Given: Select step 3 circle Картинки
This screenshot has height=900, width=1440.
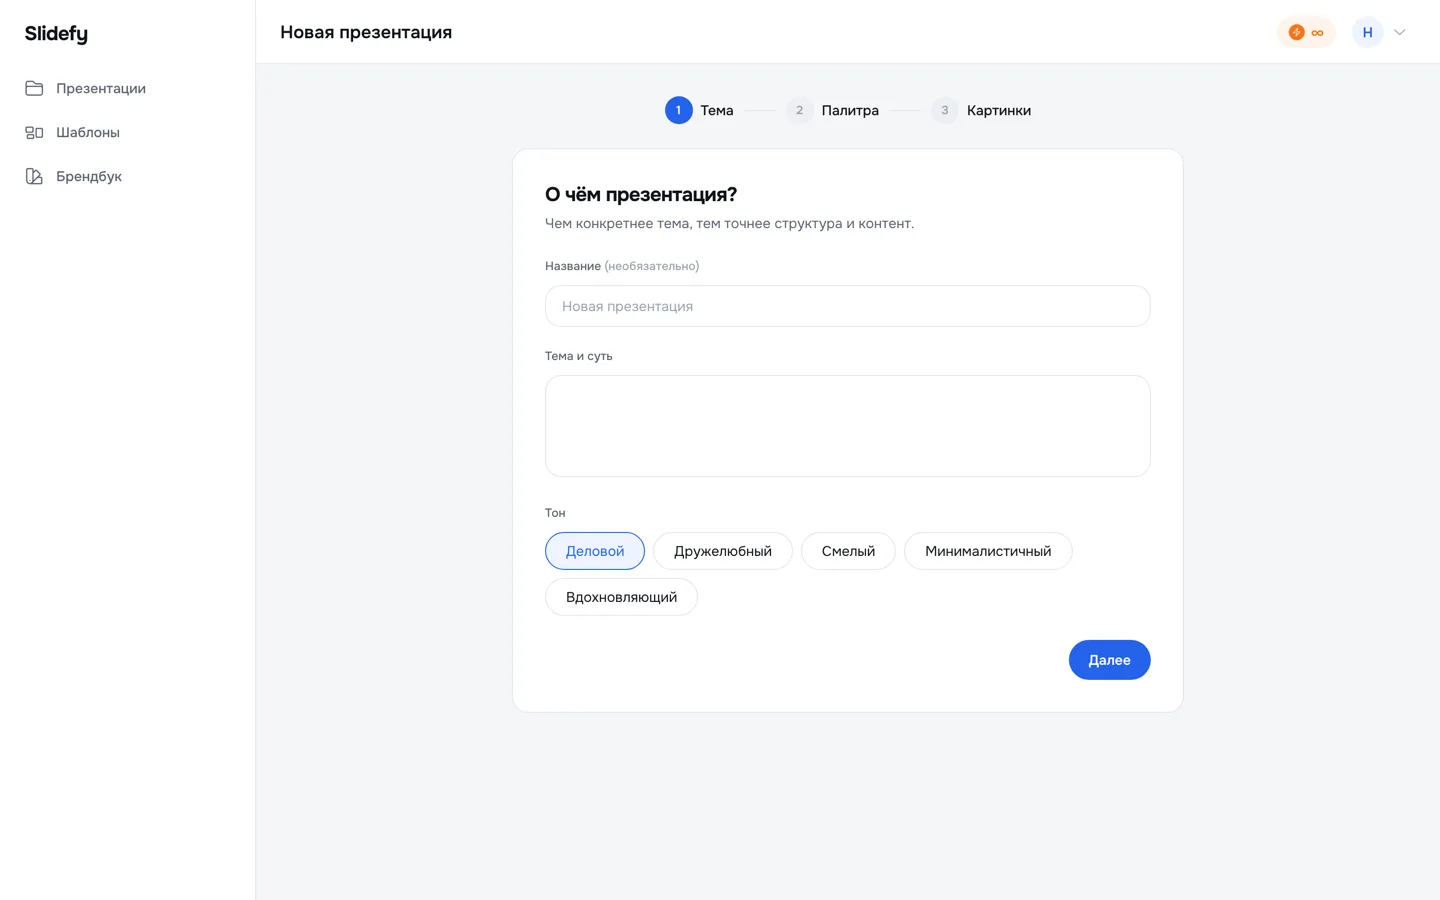Looking at the screenshot, I should click(944, 110).
